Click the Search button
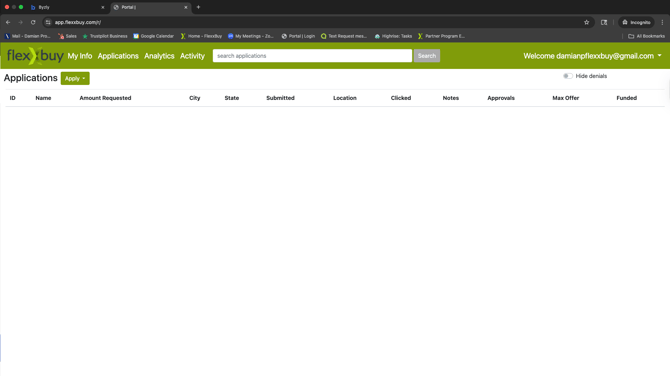This screenshot has width=670, height=376. [427, 56]
